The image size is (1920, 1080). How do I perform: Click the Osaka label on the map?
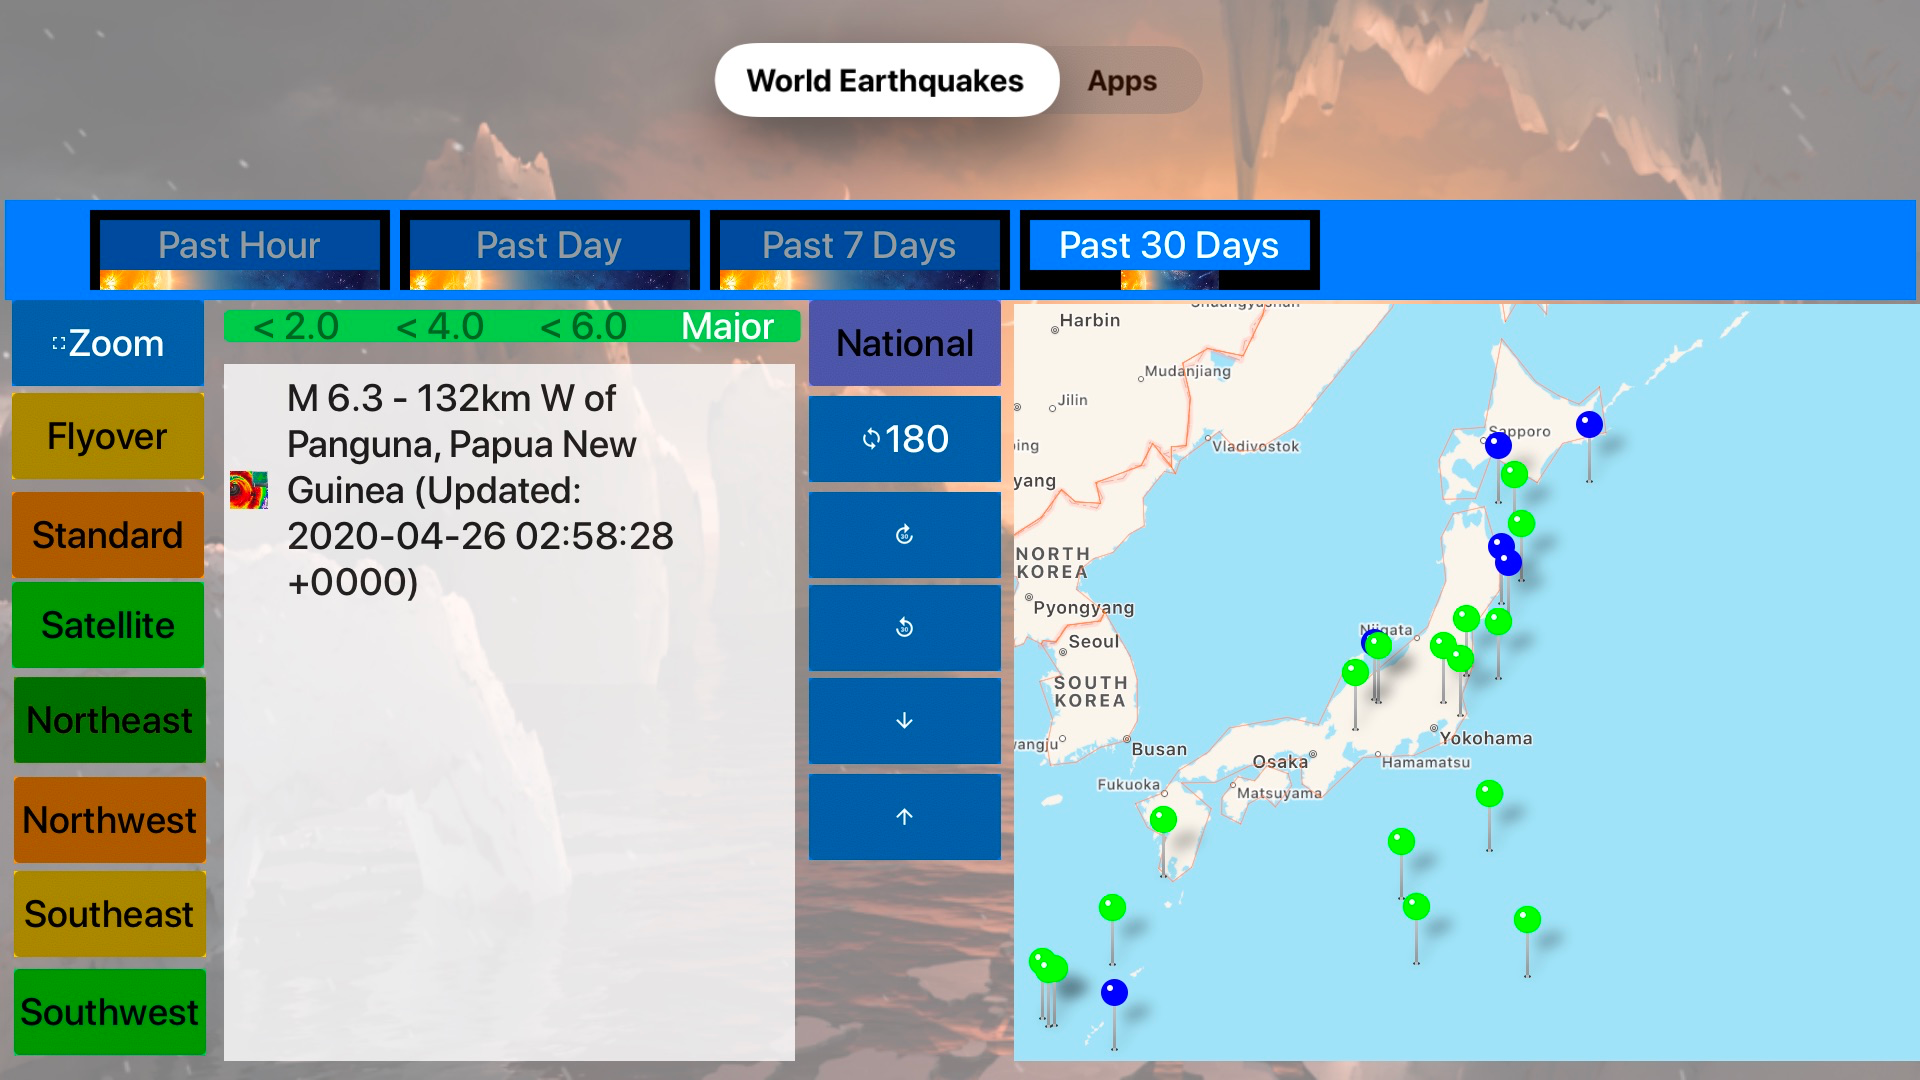click(1280, 762)
